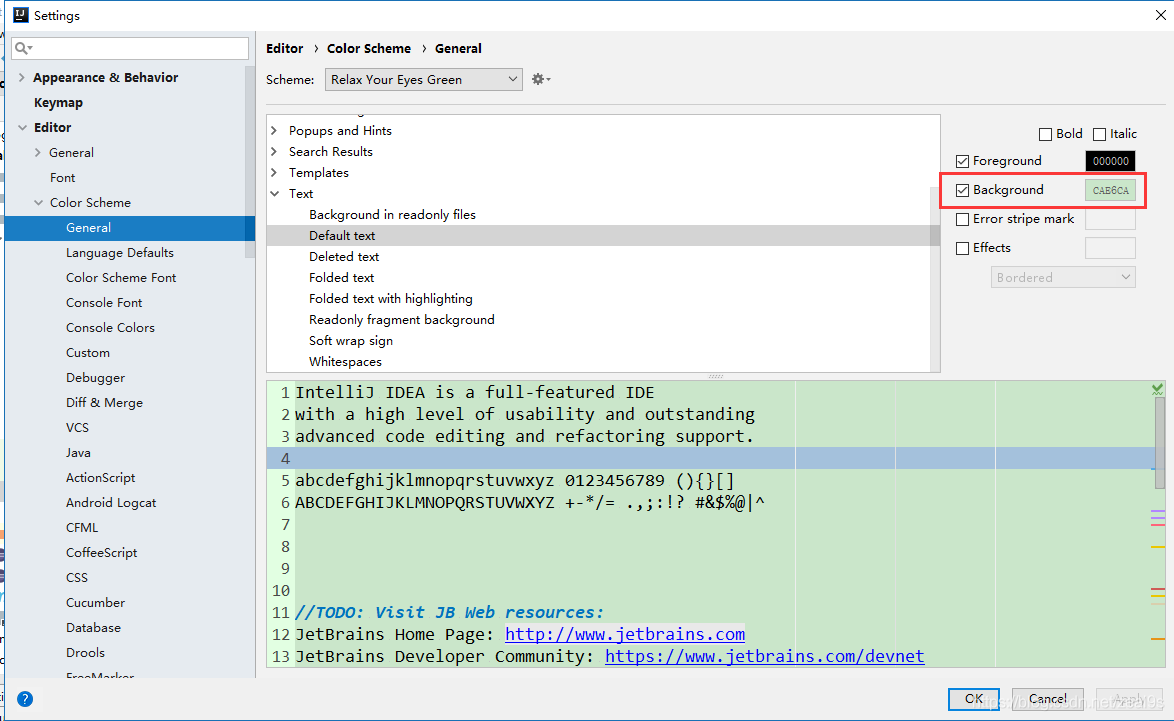Image resolution: width=1174 pixels, height=721 pixels.
Task: Select Language Defaults in sidebar
Action: click(x=120, y=253)
